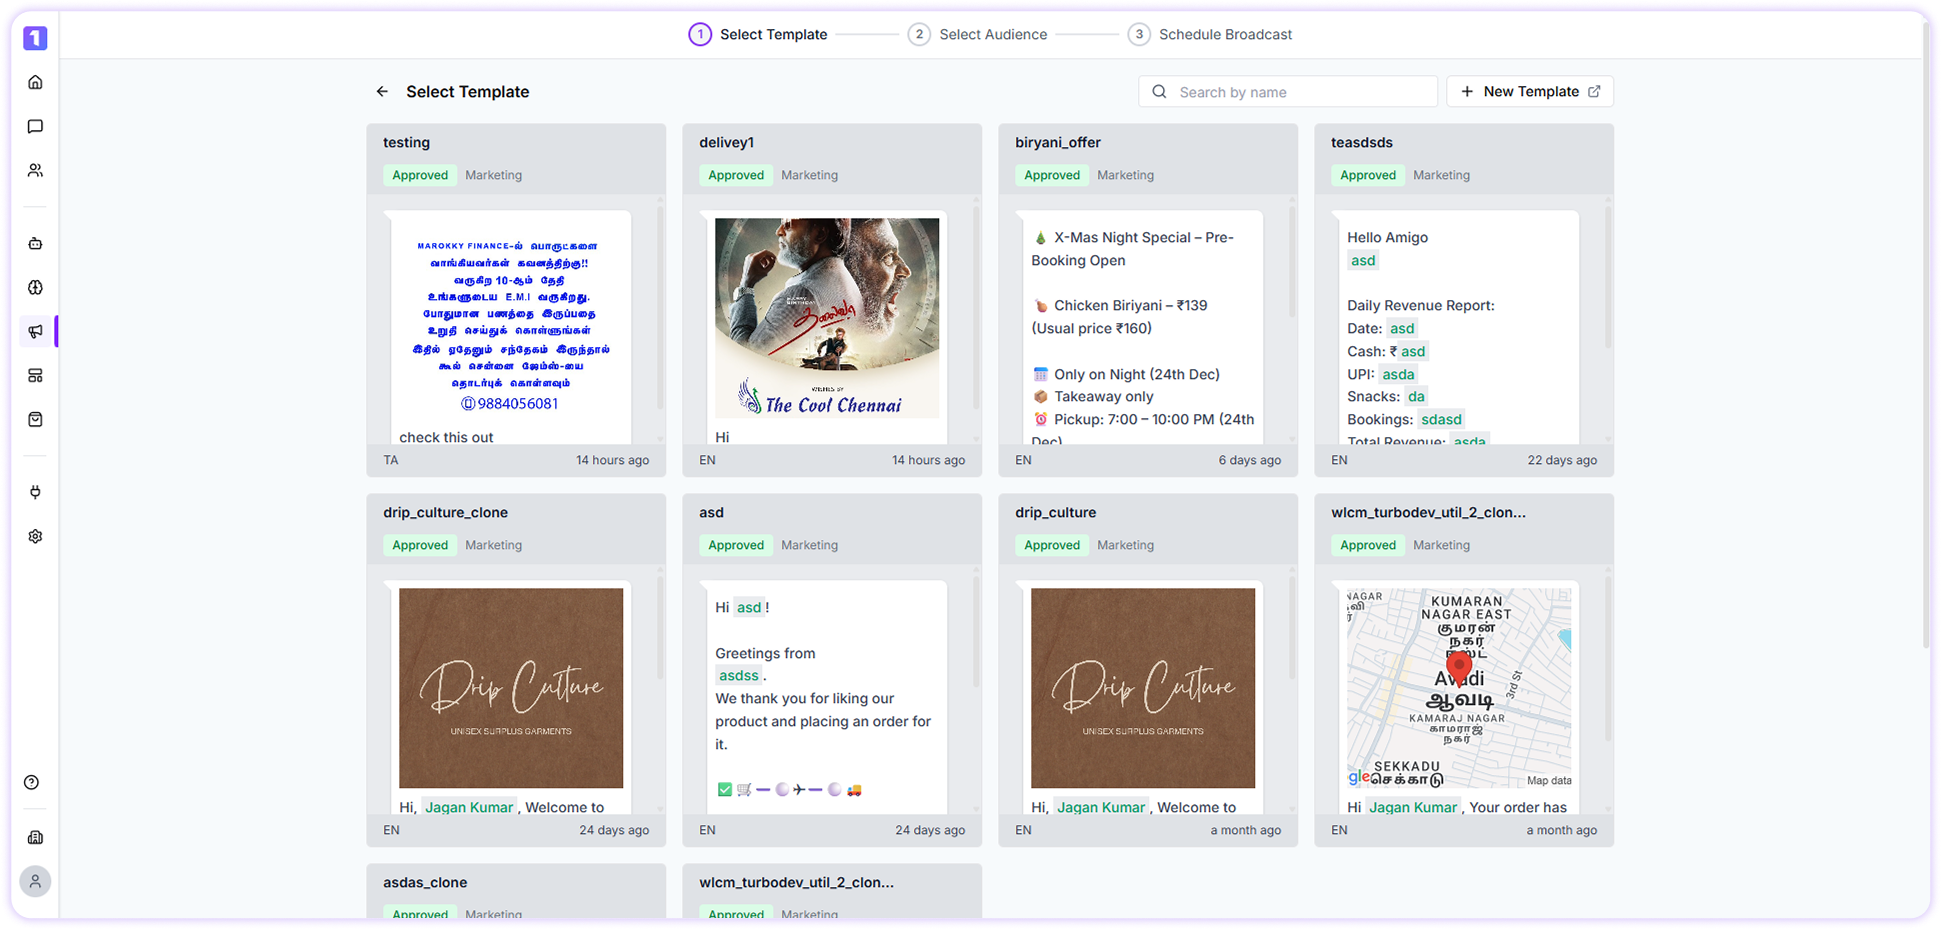Click the 9884056081 phone number
Image resolution: width=1942 pixels, height=930 pixels.
(510, 403)
